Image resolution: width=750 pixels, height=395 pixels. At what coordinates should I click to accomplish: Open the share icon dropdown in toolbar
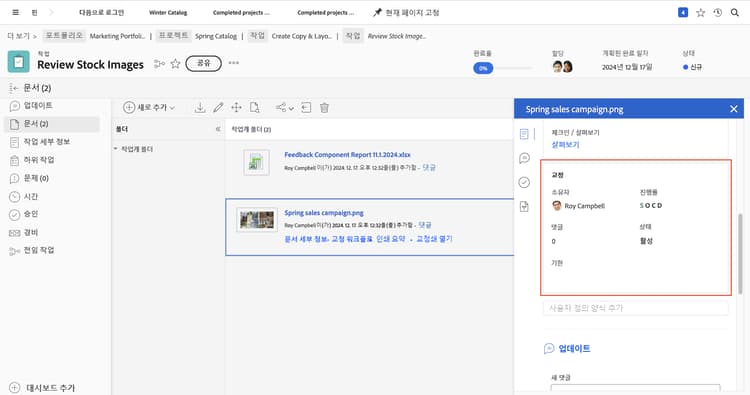click(285, 108)
